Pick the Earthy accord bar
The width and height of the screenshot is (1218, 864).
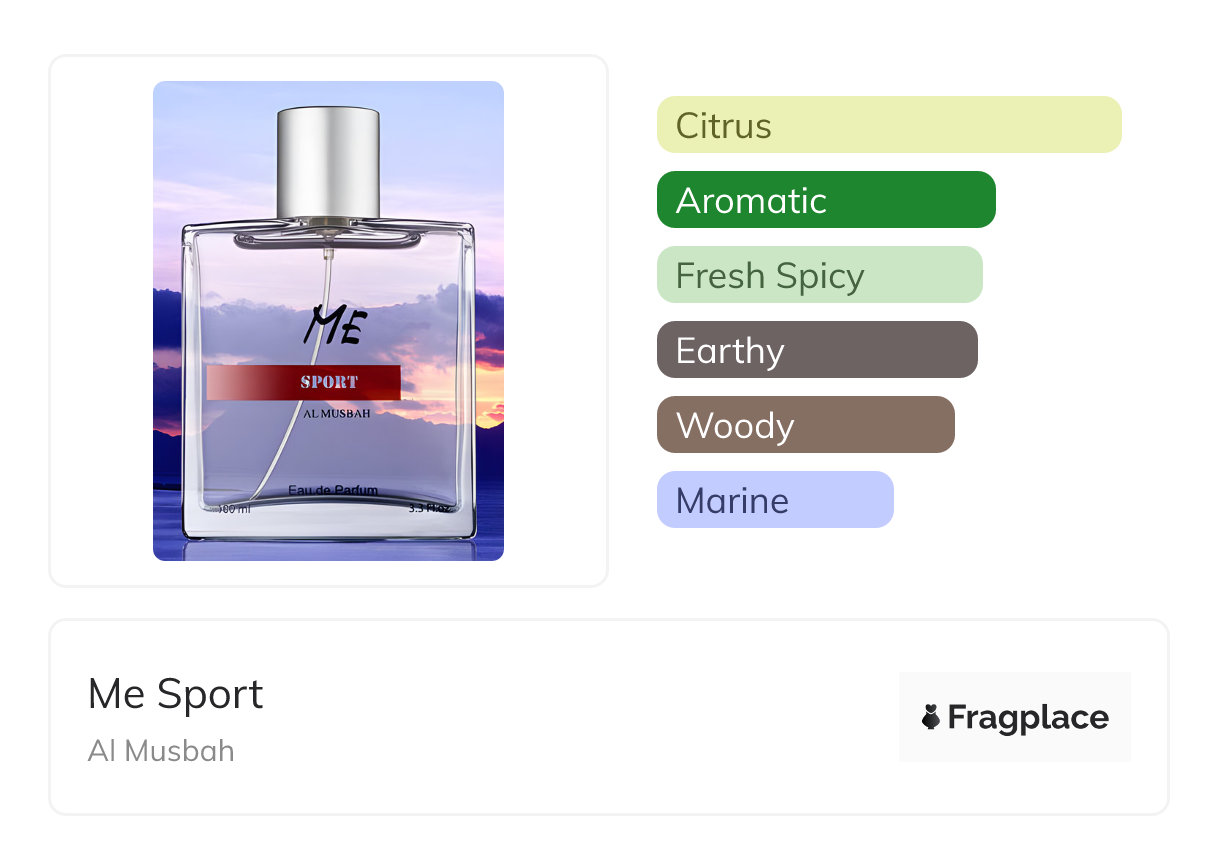(x=817, y=350)
